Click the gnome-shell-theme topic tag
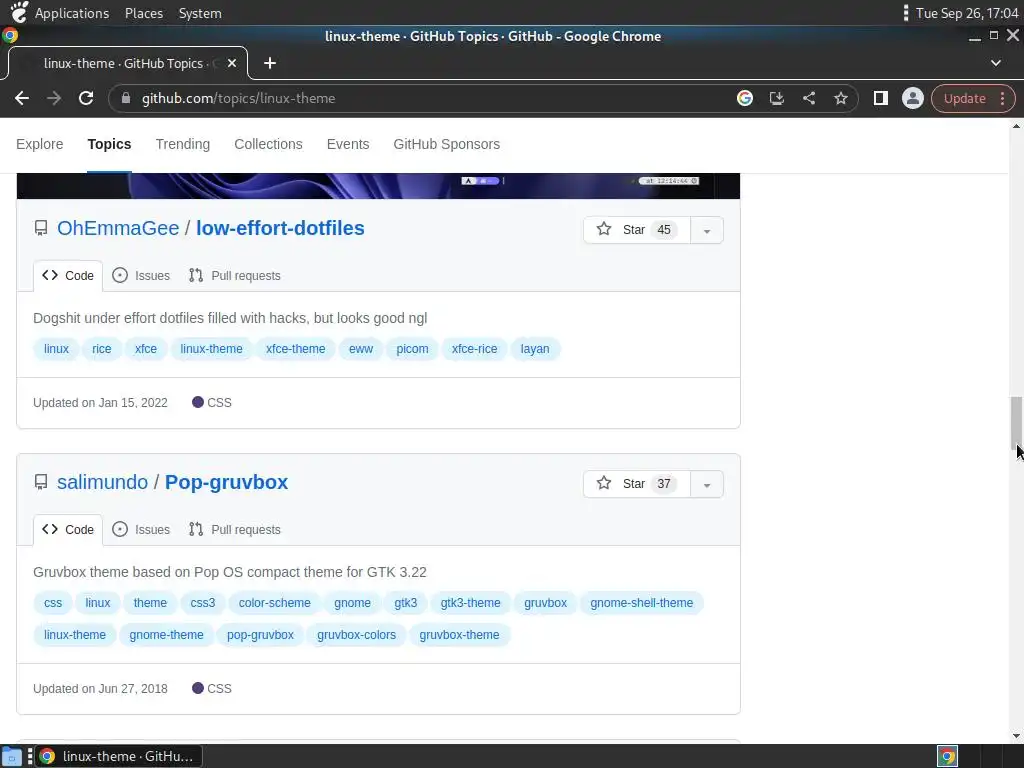Viewport: 1024px width, 768px height. click(641, 603)
